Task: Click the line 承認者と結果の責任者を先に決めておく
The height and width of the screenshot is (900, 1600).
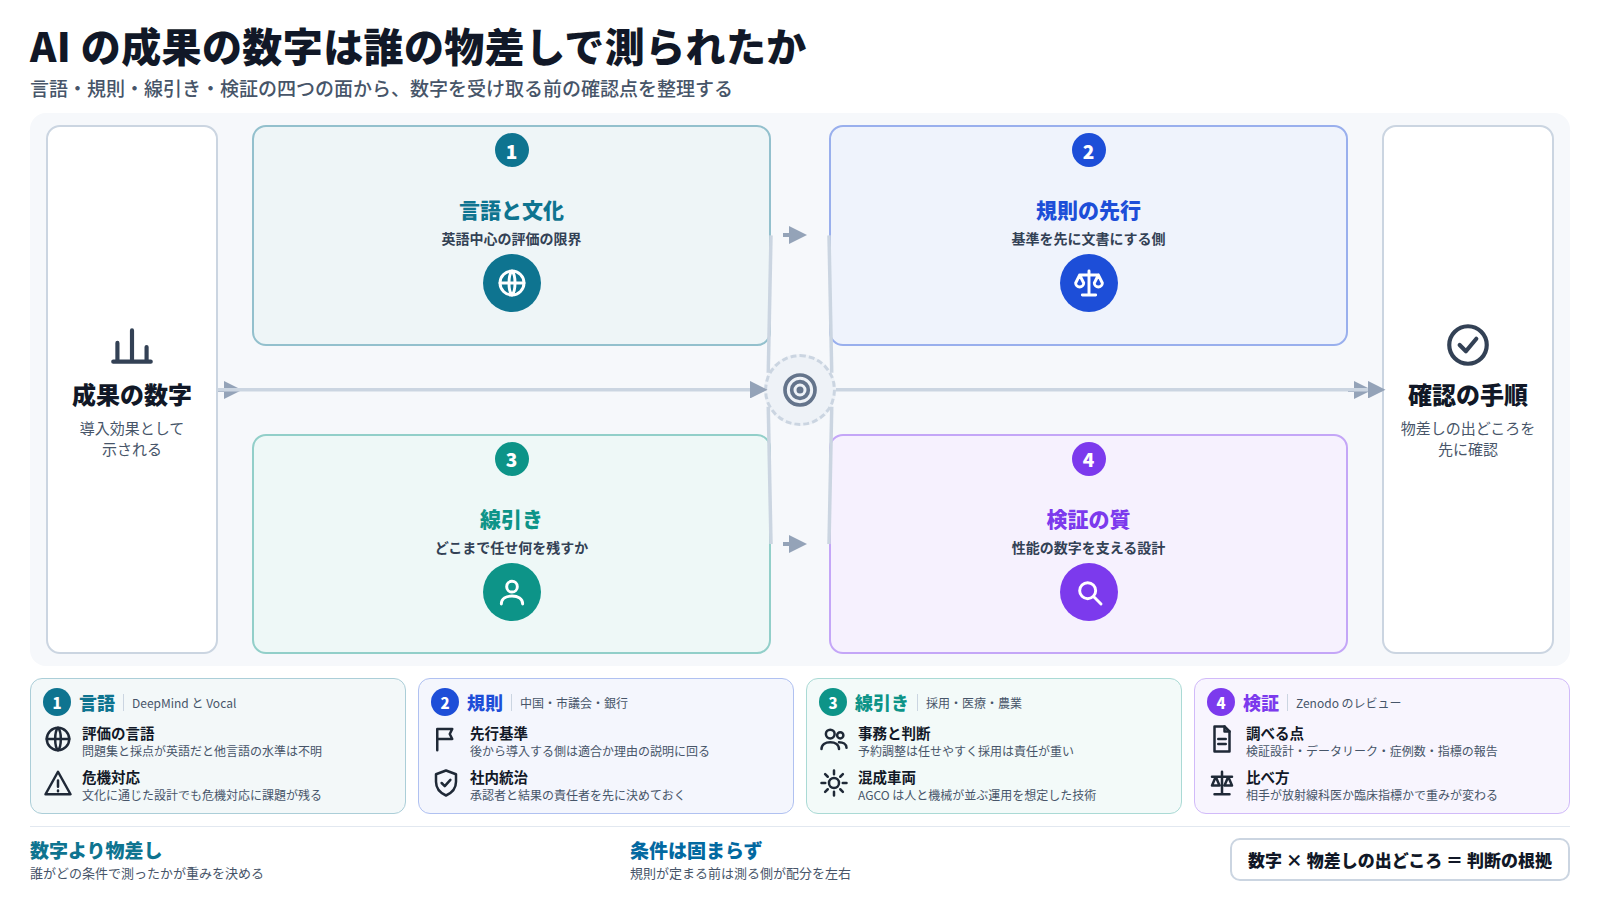Action: tap(577, 796)
